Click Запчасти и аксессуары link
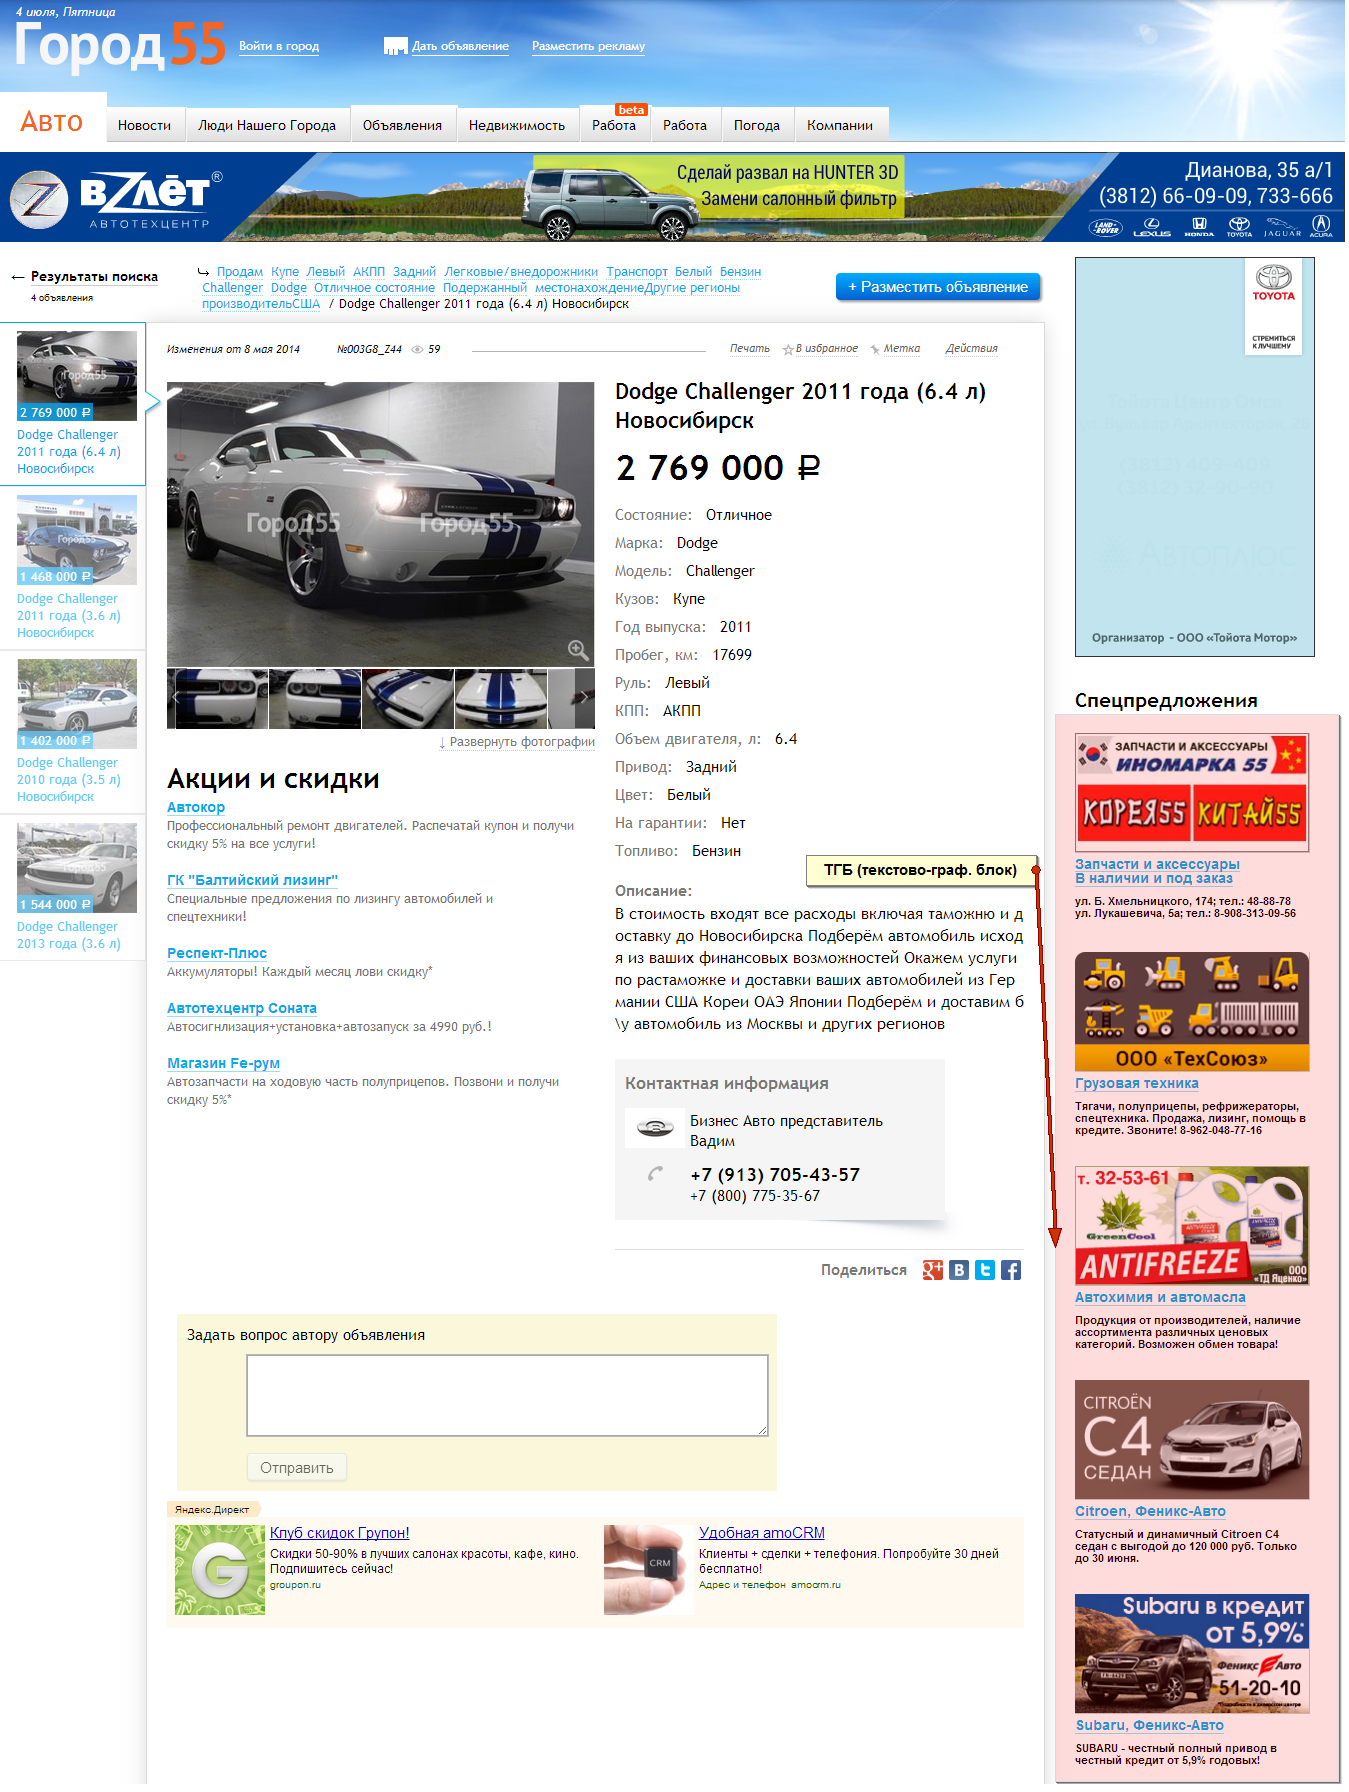The width and height of the screenshot is (1349, 1792). point(1157,871)
